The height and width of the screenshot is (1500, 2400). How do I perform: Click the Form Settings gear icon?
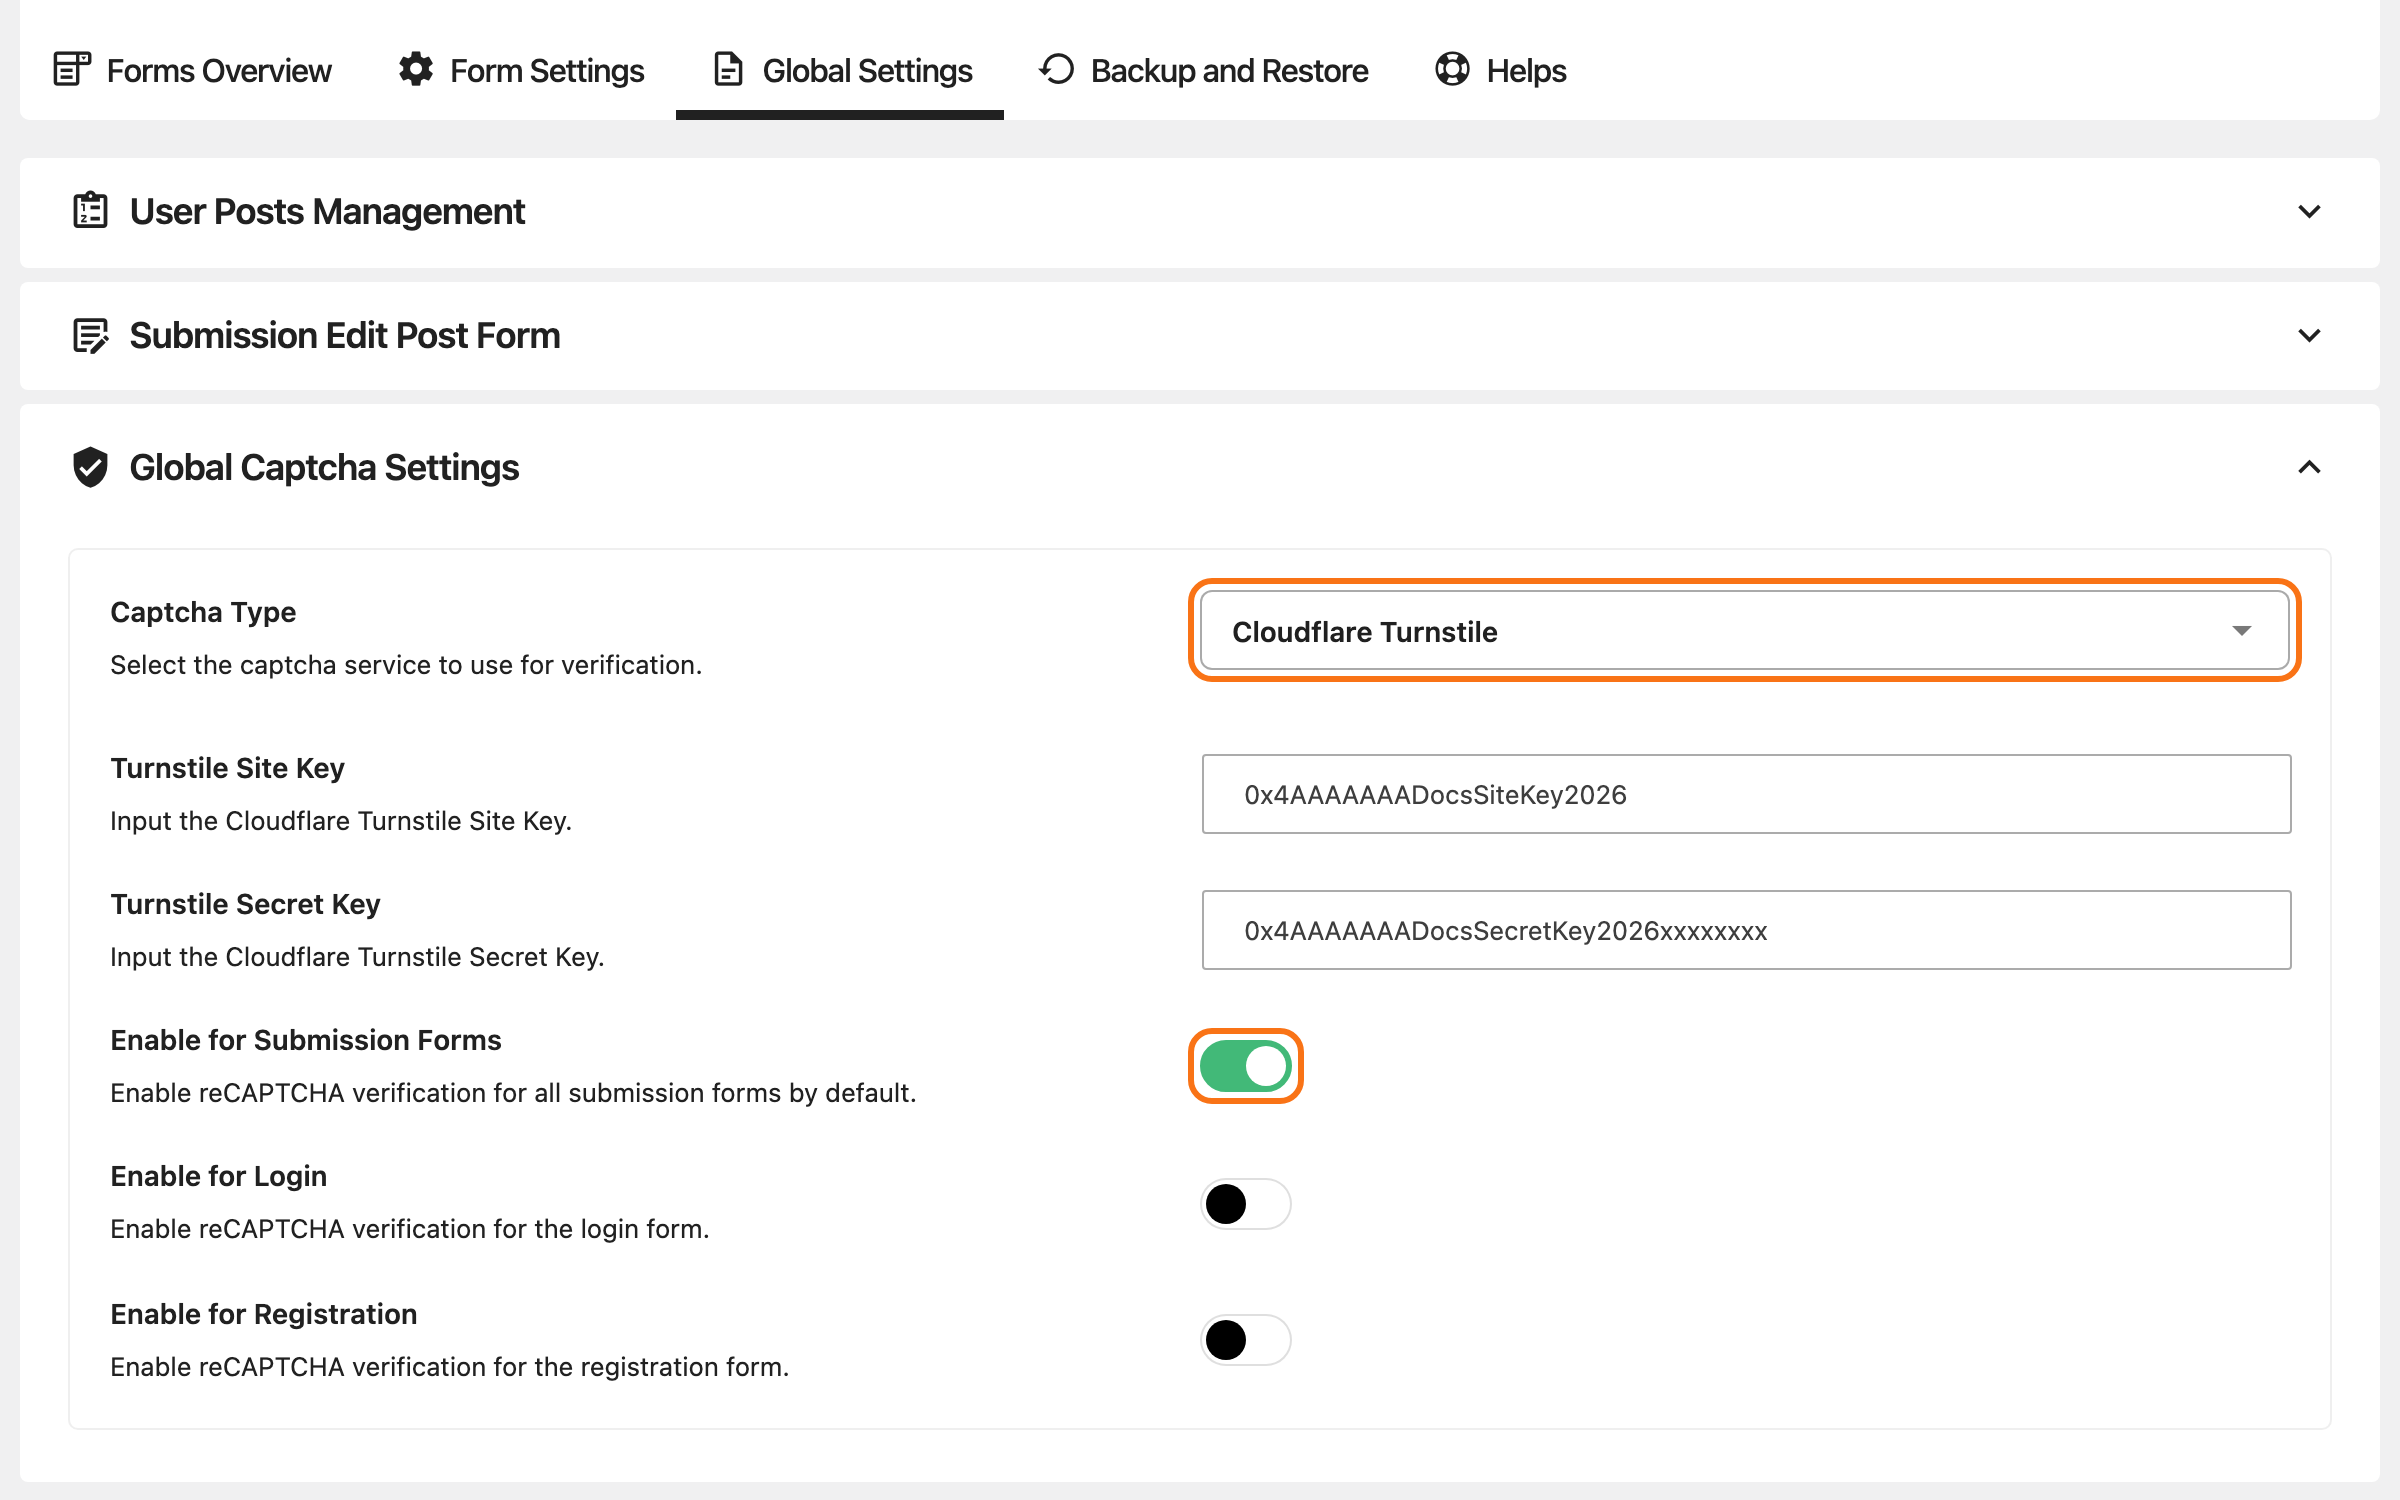click(x=416, y=70)
